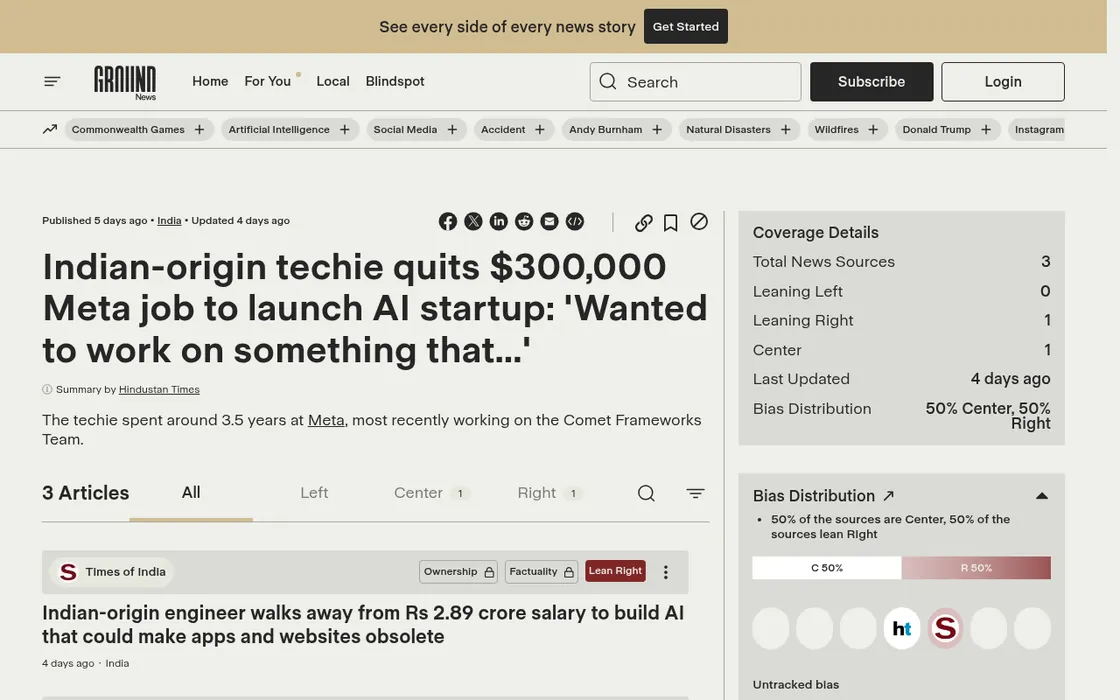Screen dimensions: 1120x700
Task: Add Wildfires topic with plus
Action: coord(873,129)
